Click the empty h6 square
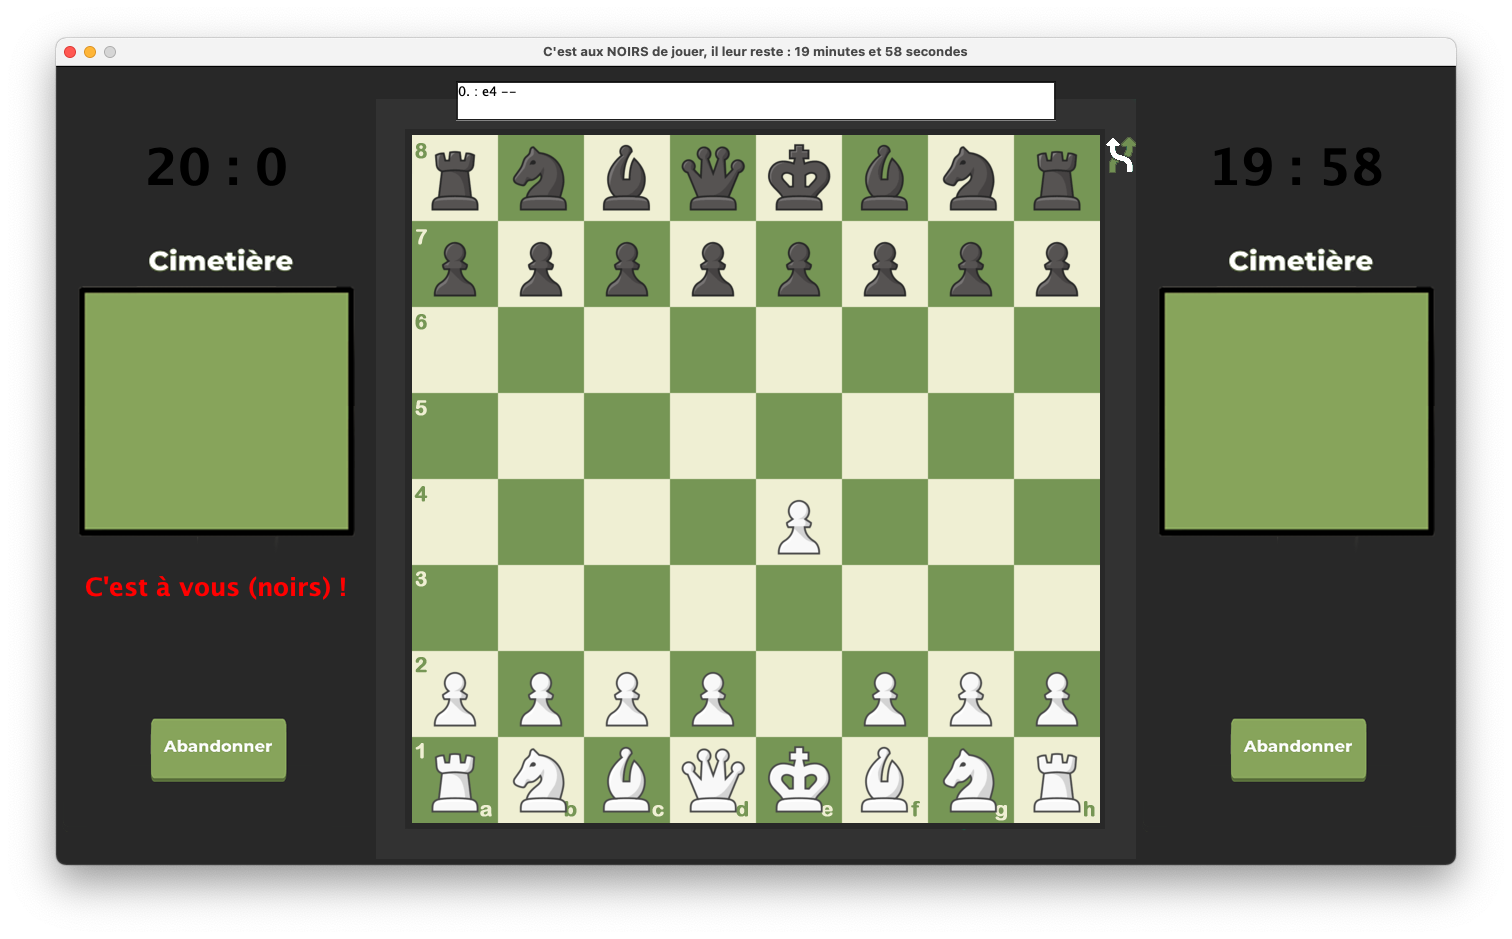Screen dimensions: 1512x939 [1057, 350]
